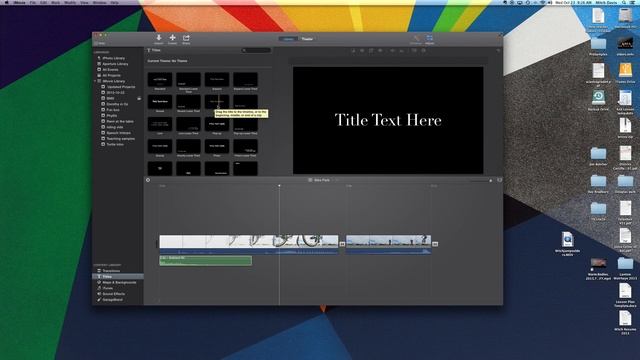Image resolution: width=640 pixels, height=360 pixels.
Task: Select the Pop-up title thumbnail
Action: (217, 124)
